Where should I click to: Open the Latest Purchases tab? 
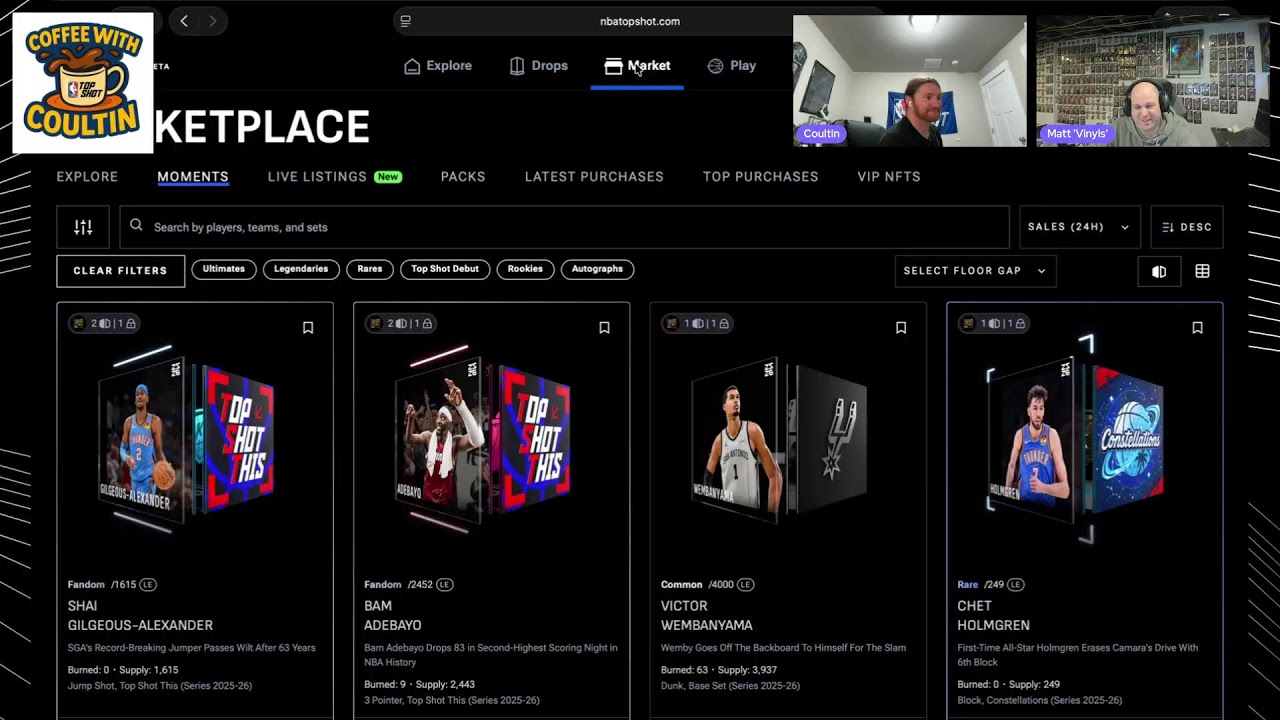click(x=594, y=177)
